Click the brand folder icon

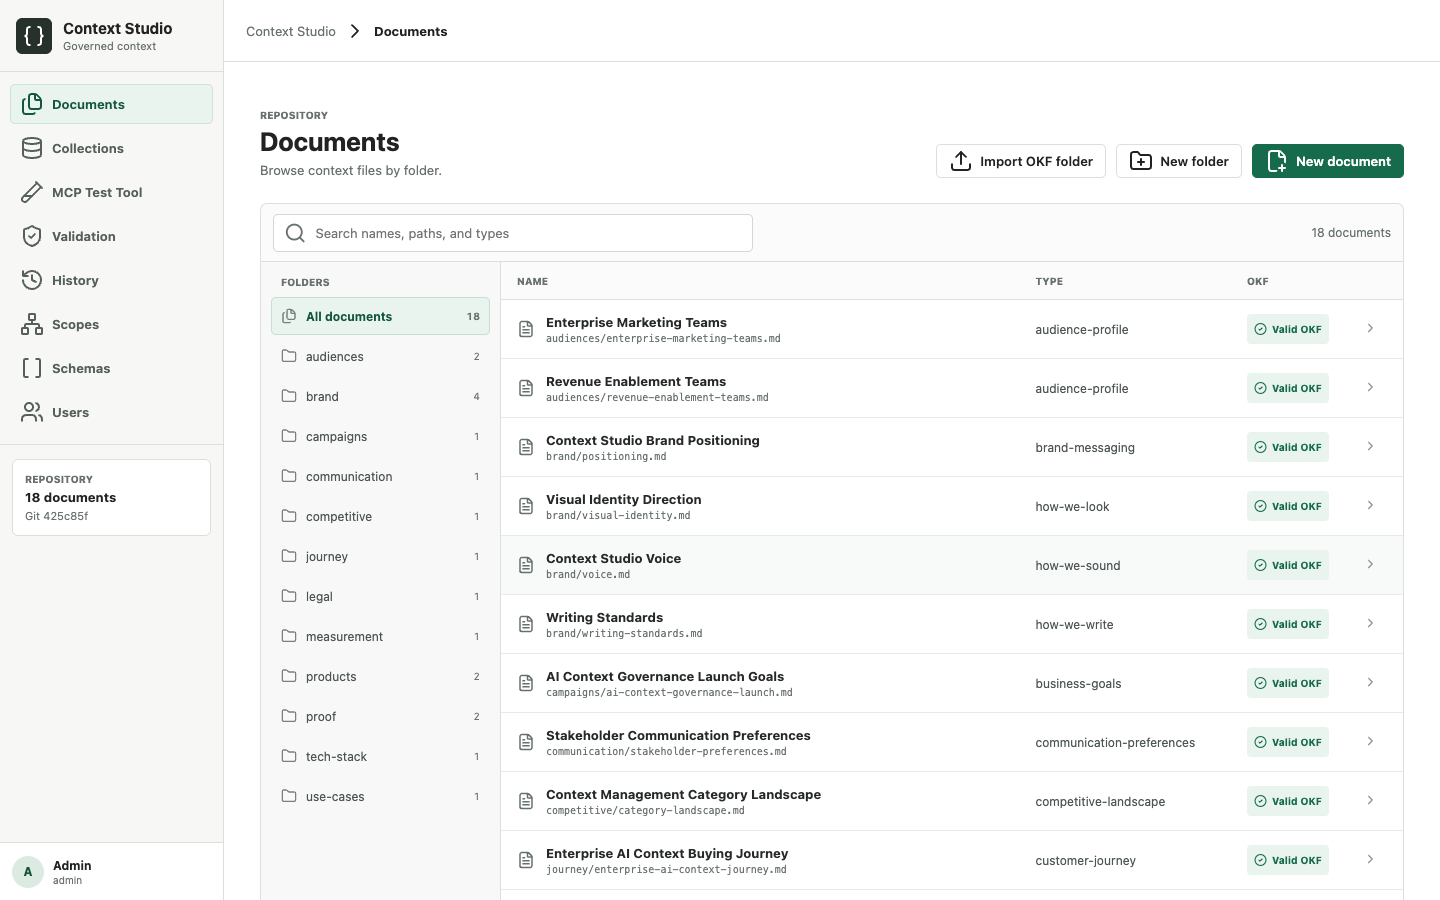point(289,396)
